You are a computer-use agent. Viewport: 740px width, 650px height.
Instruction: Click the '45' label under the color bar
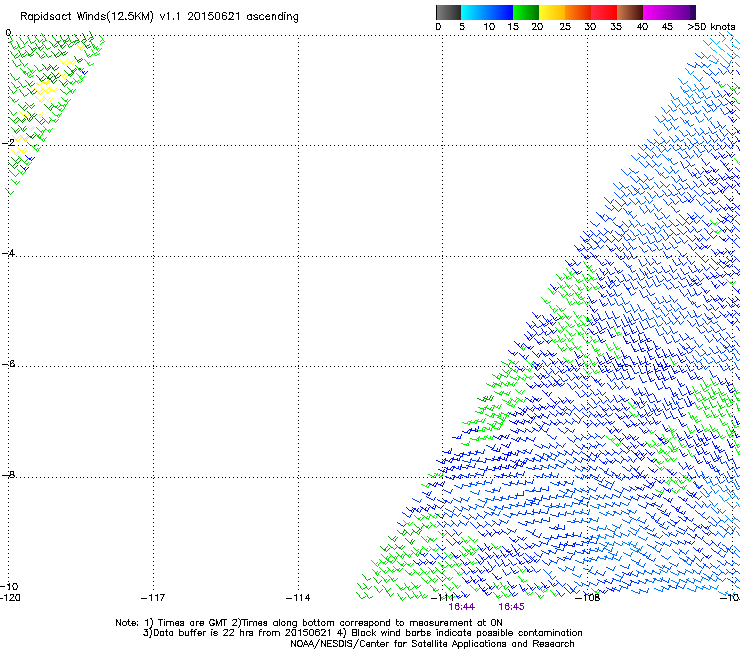tap(667, 27)
